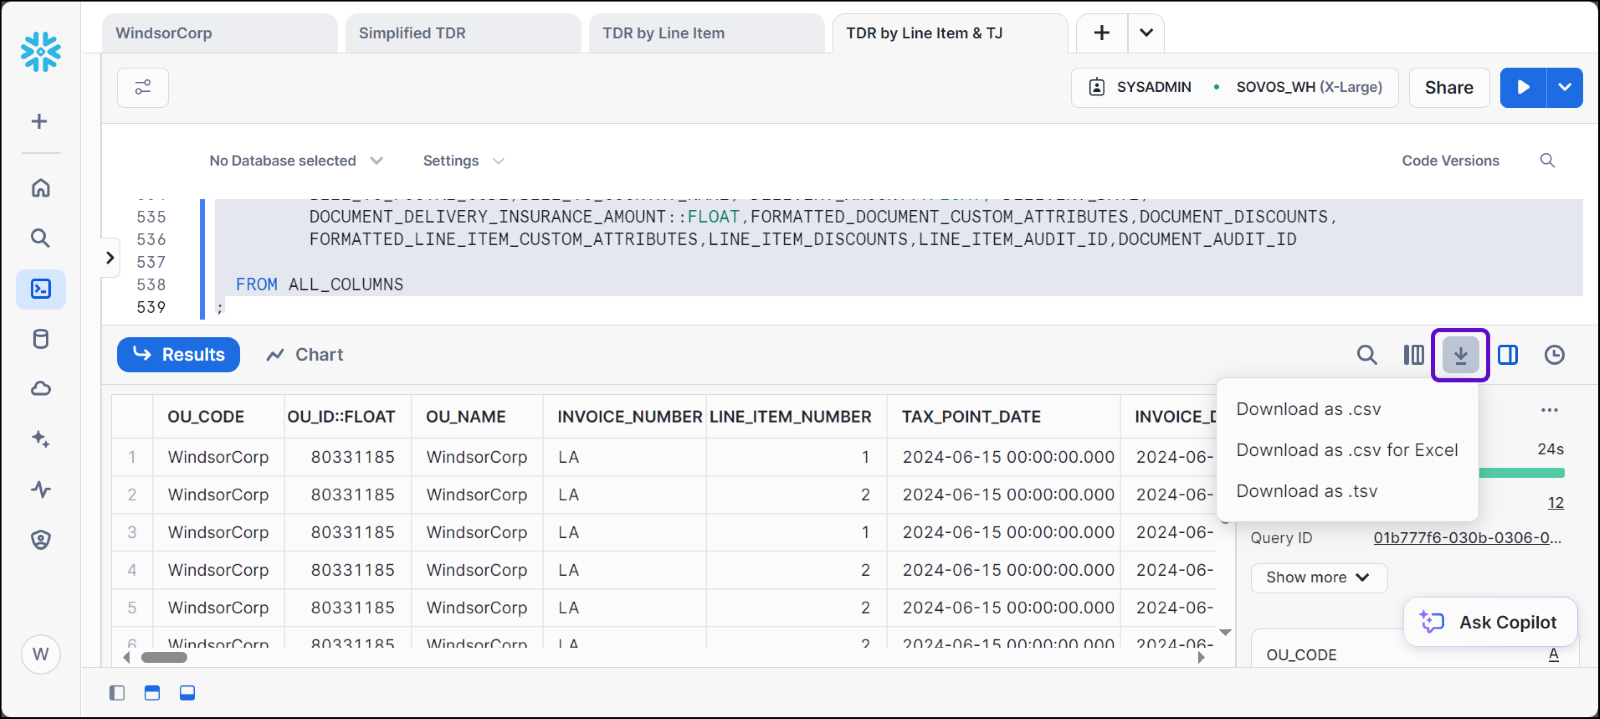The height and width of the screenshot is (719, 1600).
Task: Open the Home icon in sidebar
Action: tap(41, 188)
